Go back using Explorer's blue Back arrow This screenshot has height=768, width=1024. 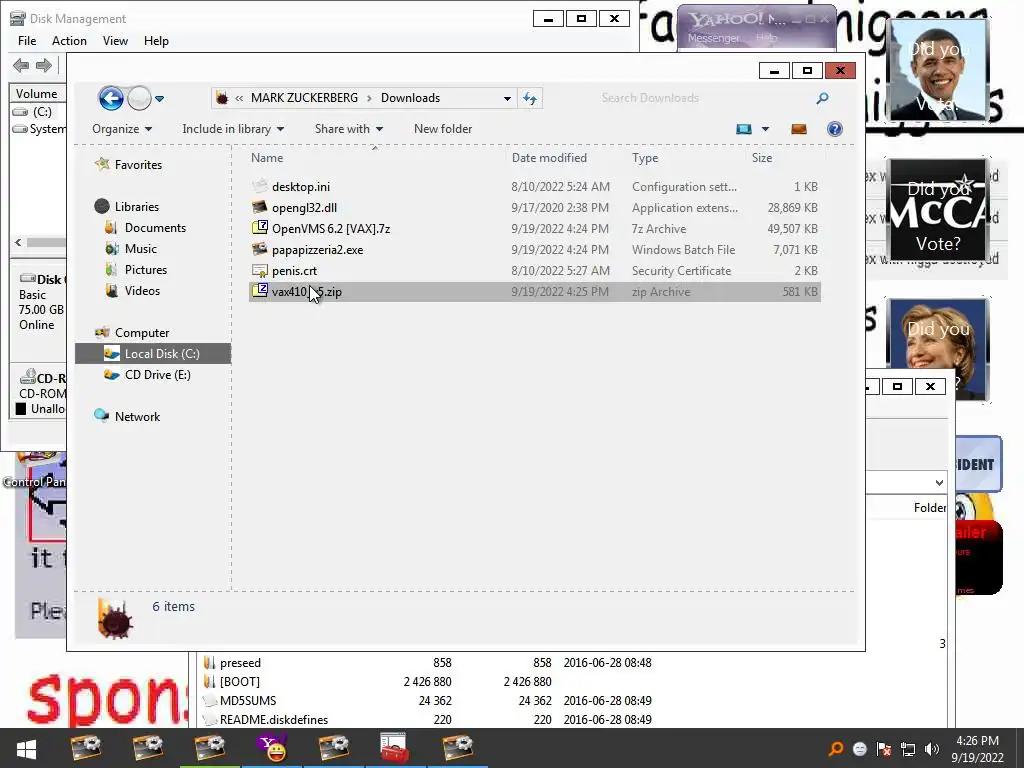(111, 99)
